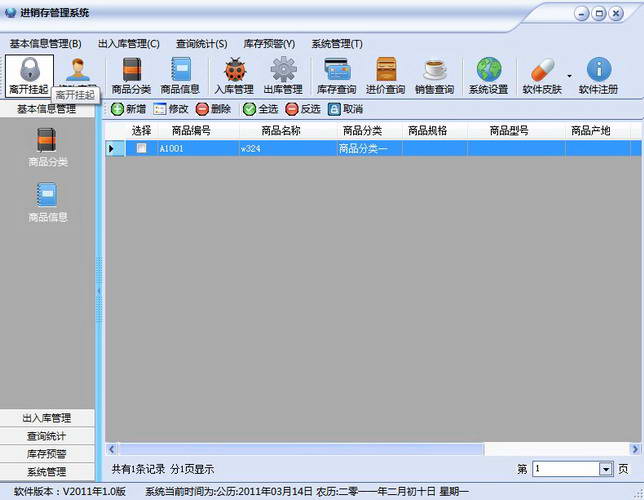Click the 选择 column header

[141, 131]
